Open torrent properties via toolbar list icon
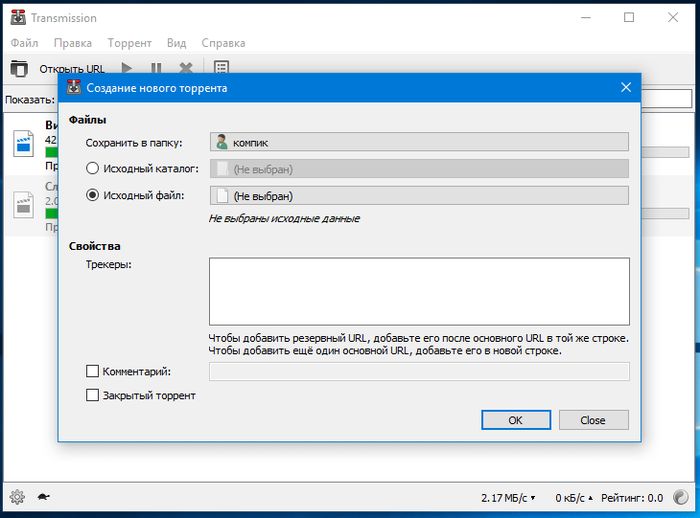The image size is (700, 518). coord(221,69)
